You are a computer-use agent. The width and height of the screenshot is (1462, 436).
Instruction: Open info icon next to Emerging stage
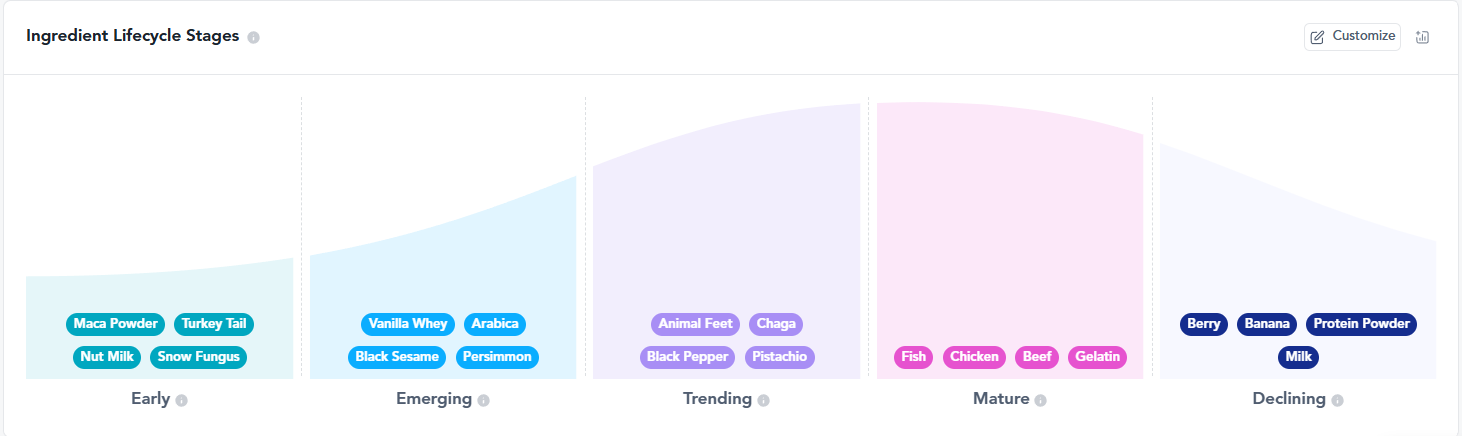point(483,400)
